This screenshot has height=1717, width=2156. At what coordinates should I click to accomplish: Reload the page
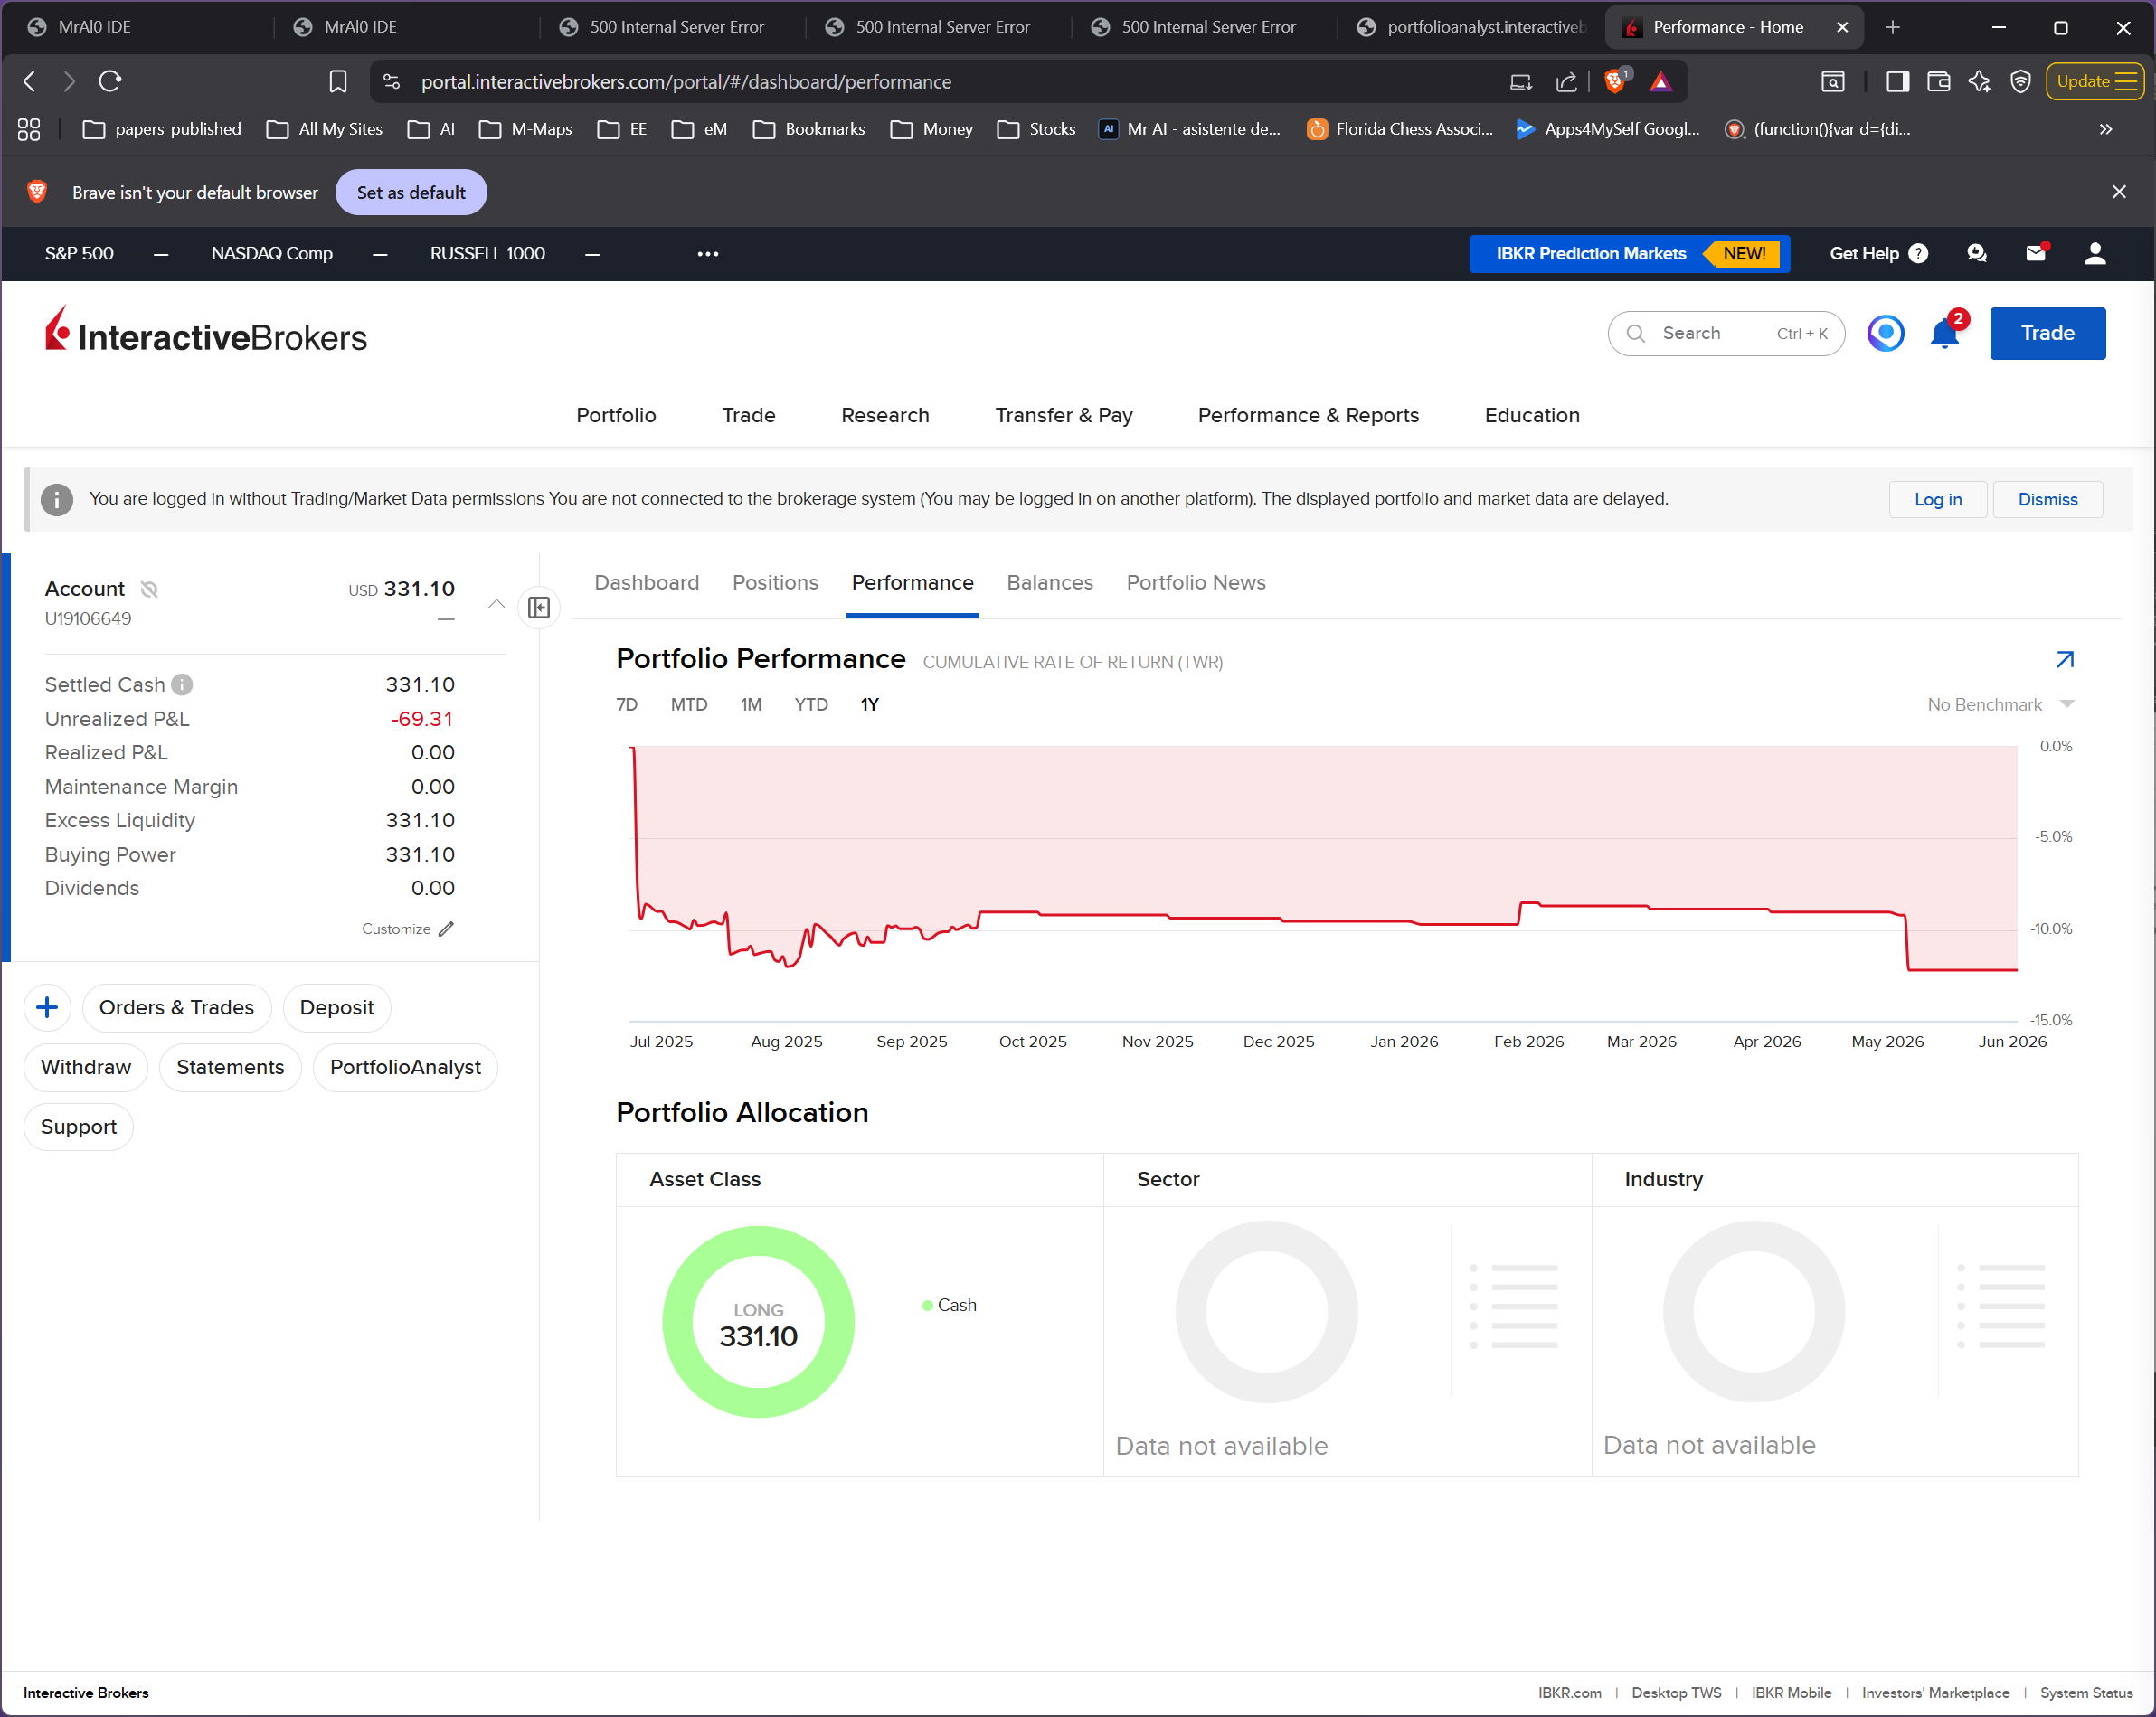(x=110, y=81)
